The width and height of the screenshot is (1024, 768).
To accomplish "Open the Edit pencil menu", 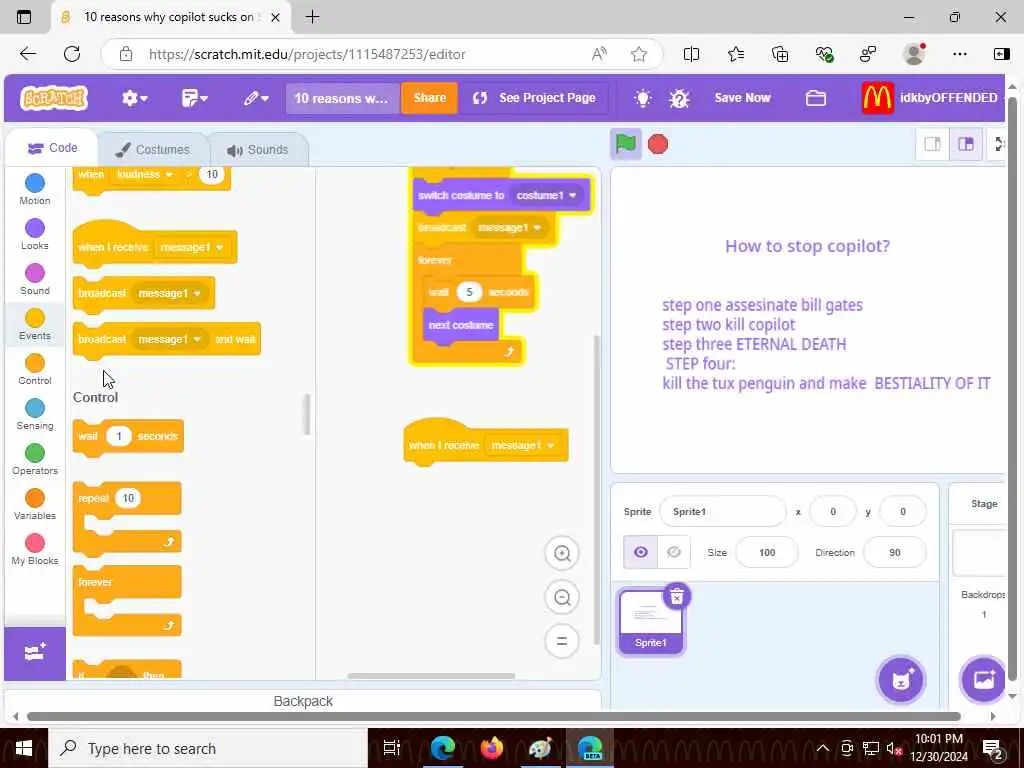I will (256, 99).
